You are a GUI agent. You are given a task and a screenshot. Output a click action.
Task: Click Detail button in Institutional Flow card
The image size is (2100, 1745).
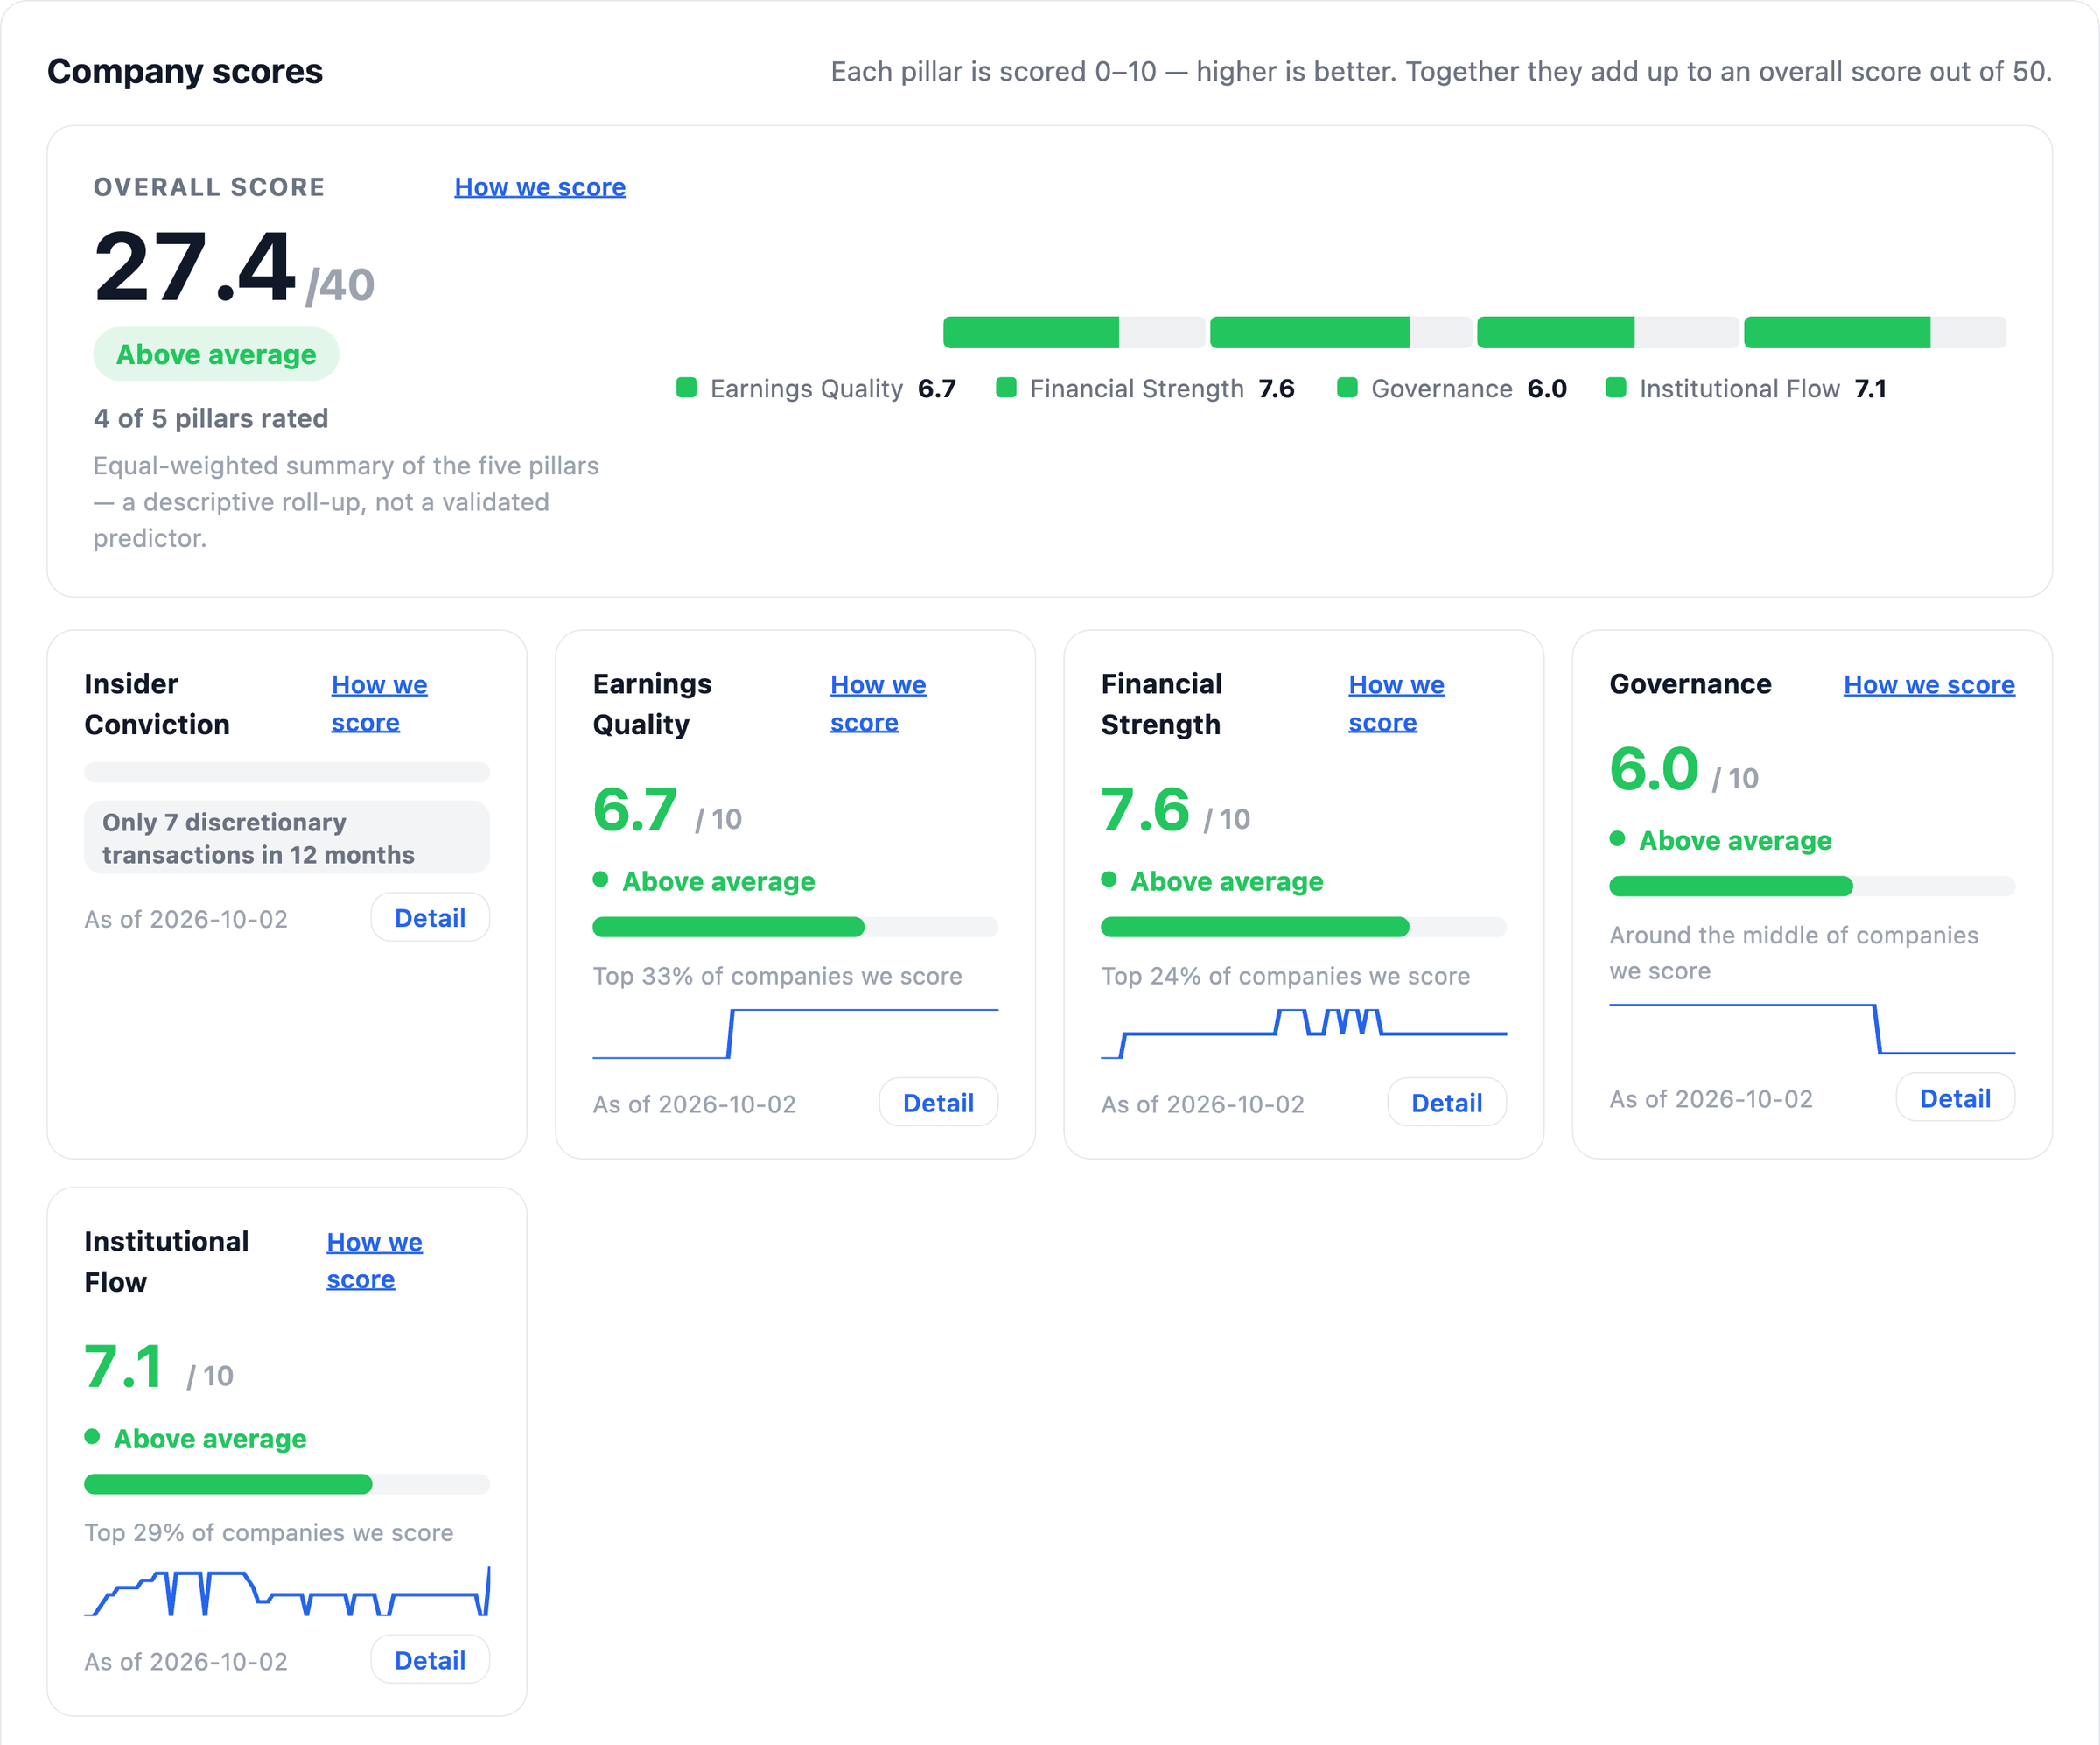430,1660
